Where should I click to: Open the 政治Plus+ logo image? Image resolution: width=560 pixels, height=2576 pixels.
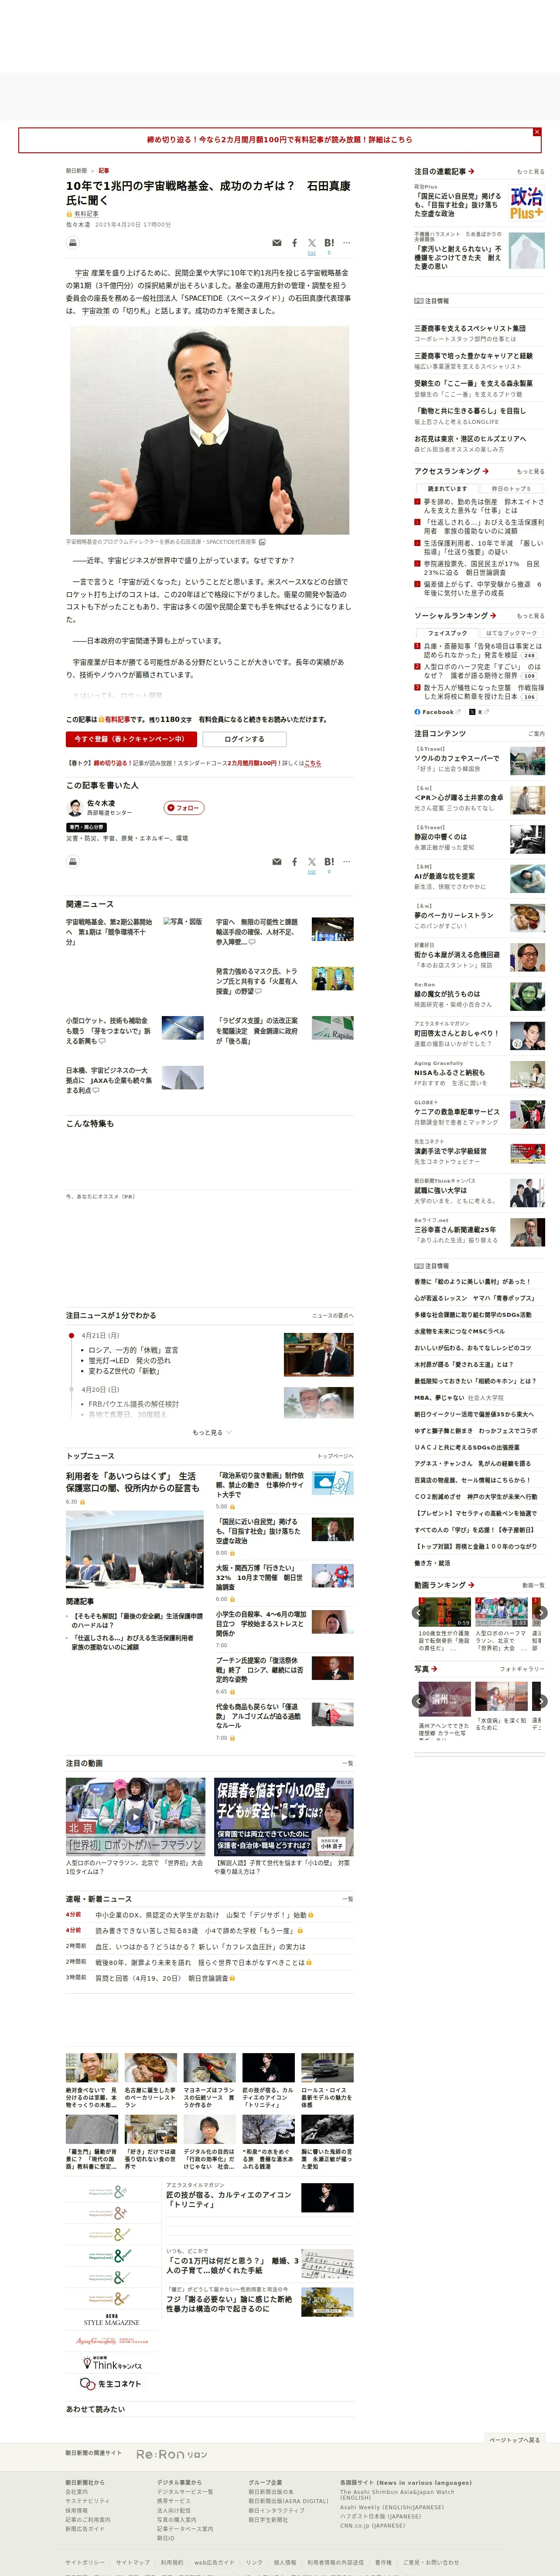click(527, 202)
